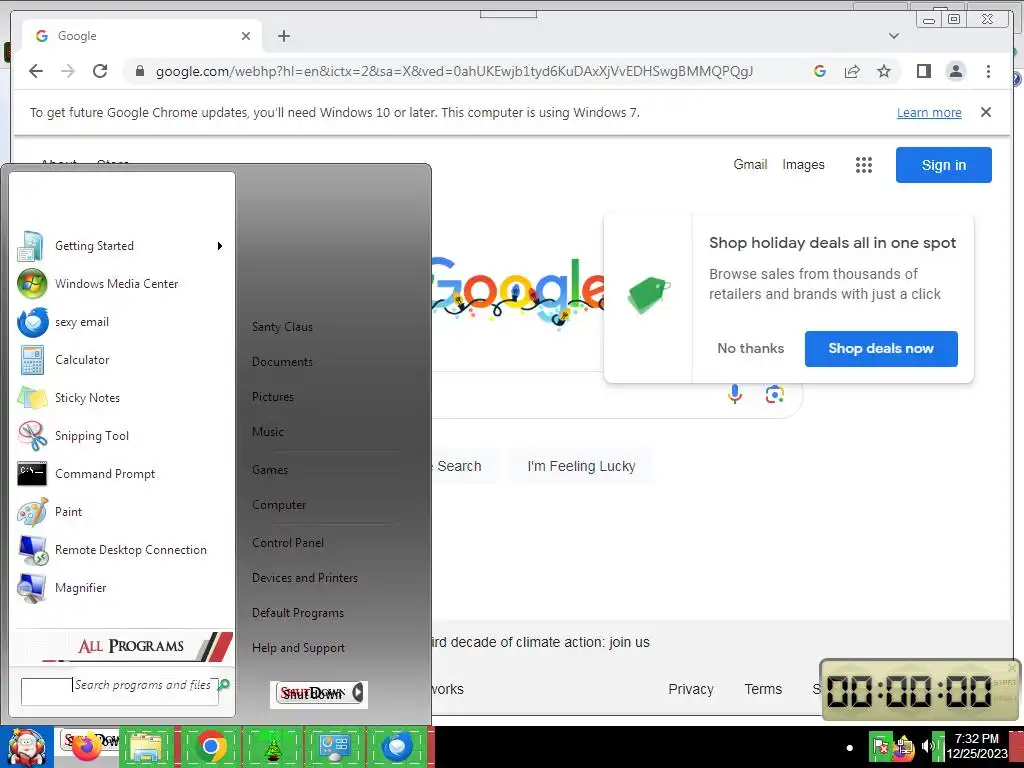Click I'm Feeling Lucky
This screenshot has width=1024, height=768.
tap(581, 466)
